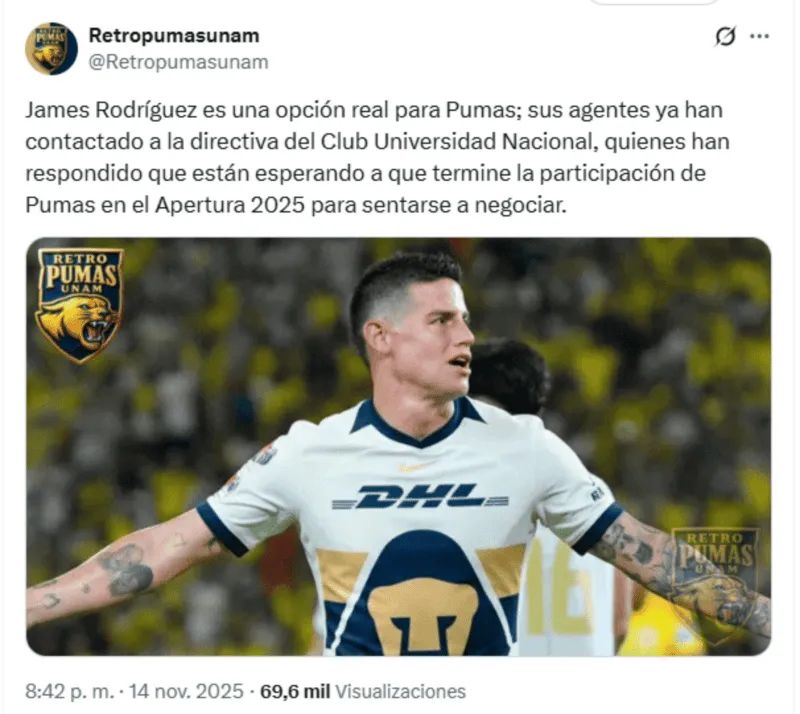Open the tweet's James Rodríguez photo
Viewport: 800px width, 714px height.
(x=398, y=447)
